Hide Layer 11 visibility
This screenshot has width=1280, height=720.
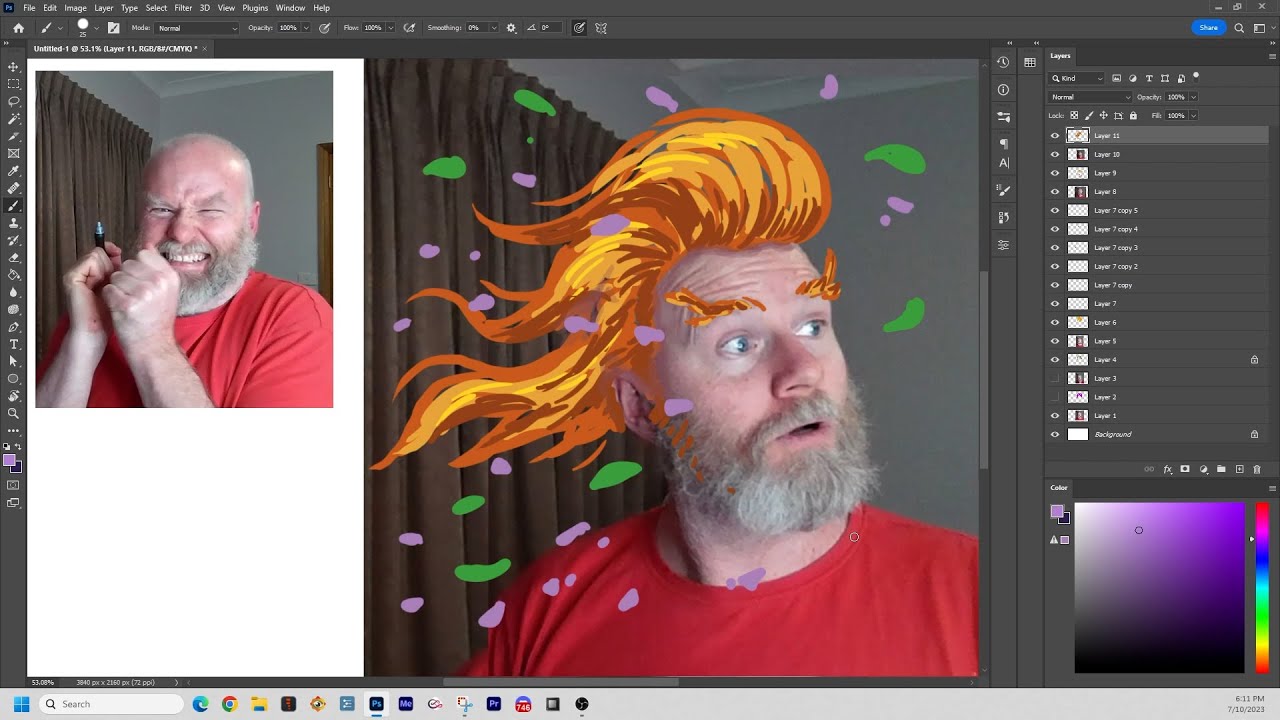click(x=1054, y=136)
